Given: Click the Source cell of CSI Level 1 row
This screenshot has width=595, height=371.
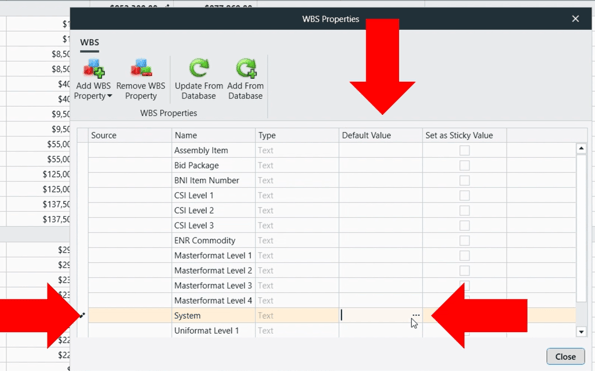Looking at the screenshot, I should point(130,195).
